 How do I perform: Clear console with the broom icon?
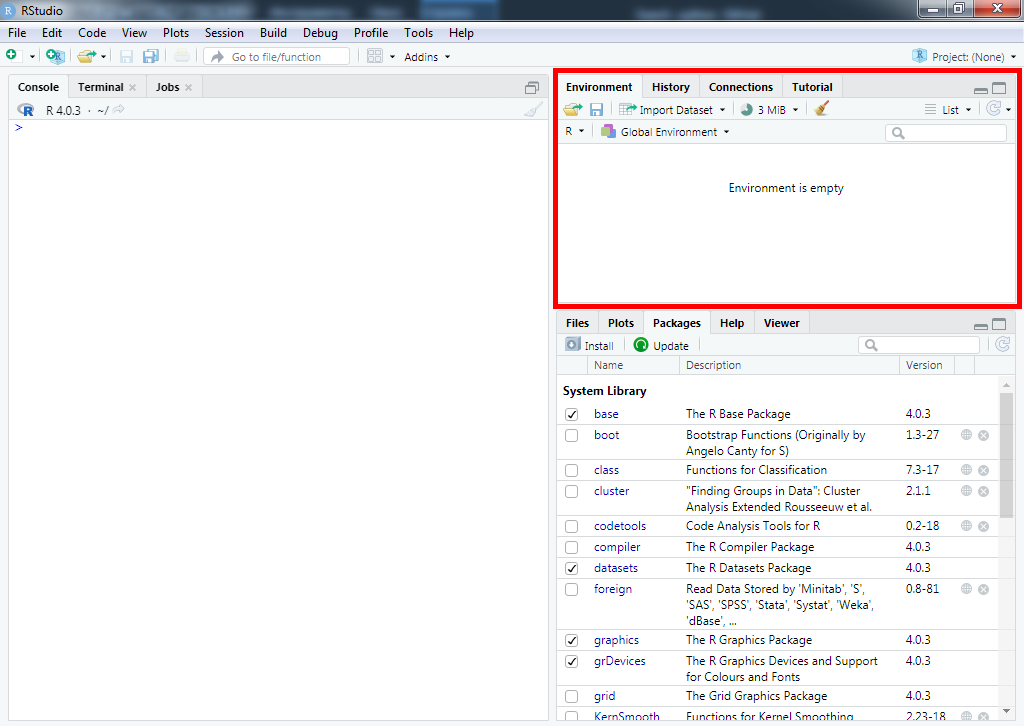533,110
